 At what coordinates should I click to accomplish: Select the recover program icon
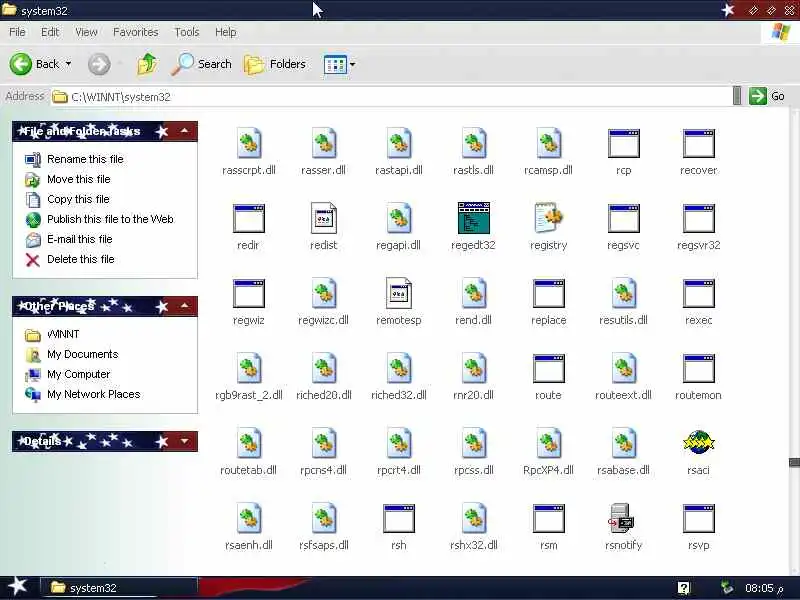698,143
